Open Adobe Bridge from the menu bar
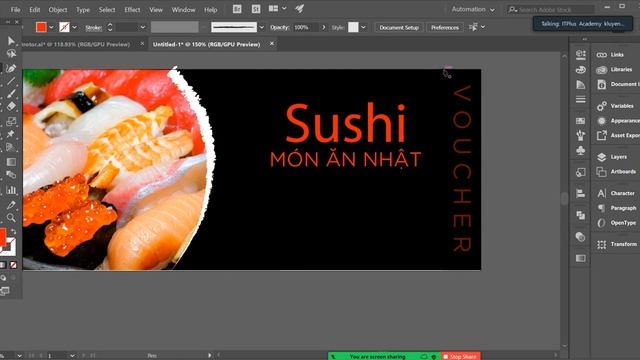This screenshot has width=640, height=360. [x=237, y=9]
